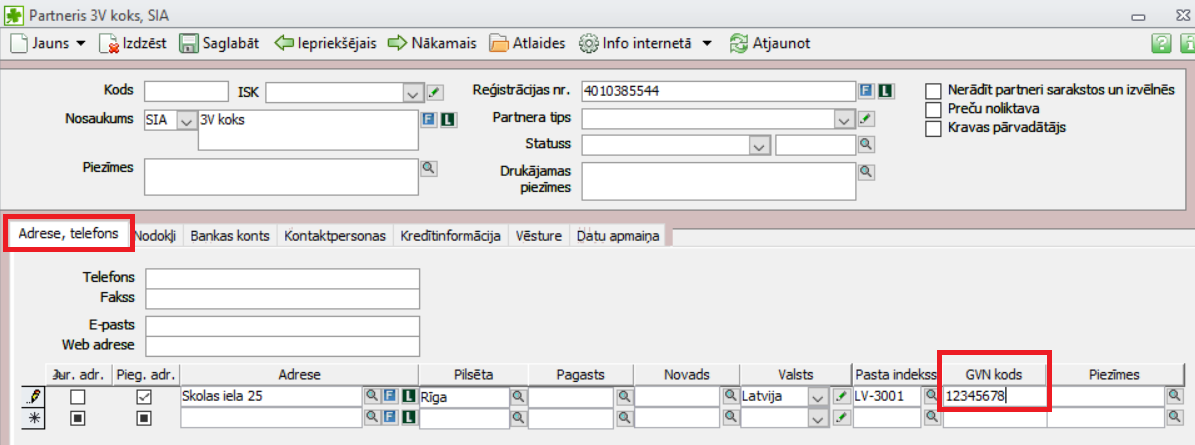Toggle Jur. adr. checkbox in the new empty row
The image size is (1195, 445).
[78, 418]
